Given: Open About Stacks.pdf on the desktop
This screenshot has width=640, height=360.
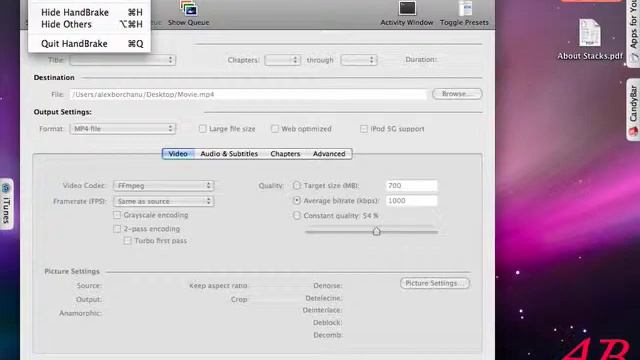Looking at the screenshot, I should 590,39.
